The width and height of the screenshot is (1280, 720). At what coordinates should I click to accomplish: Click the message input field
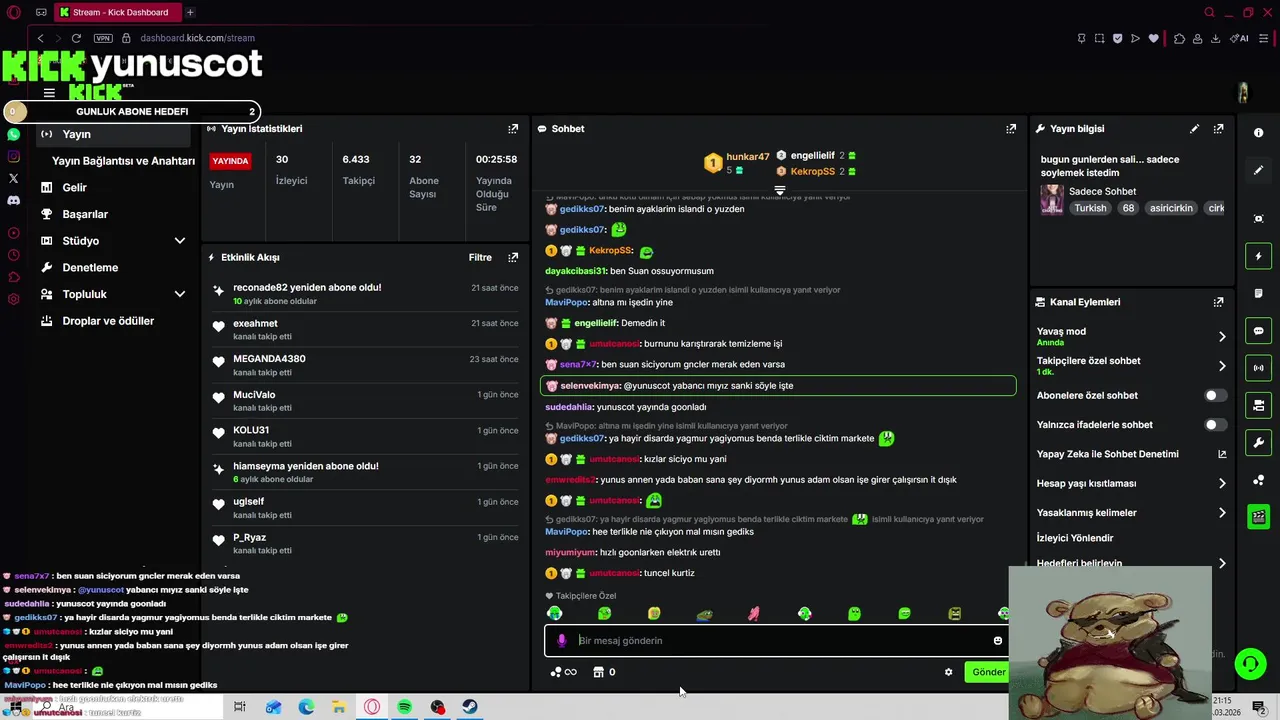point(780,641)
